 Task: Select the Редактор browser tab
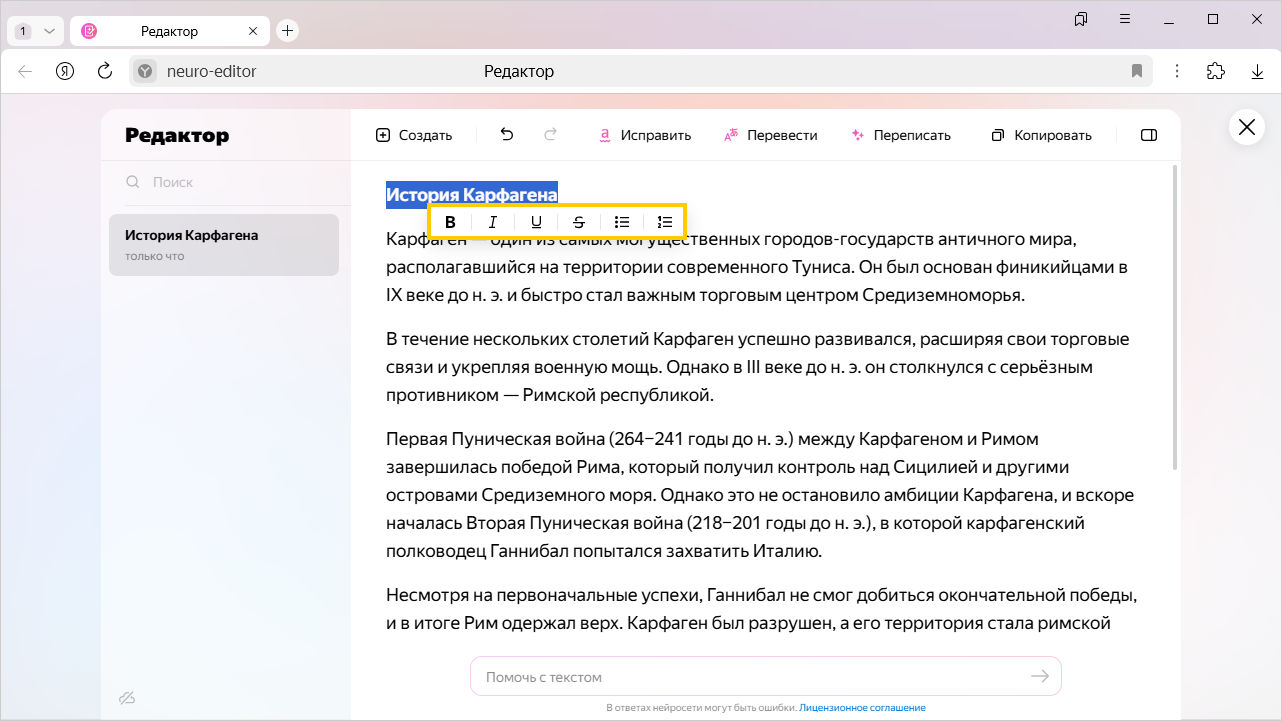[169, 31]
